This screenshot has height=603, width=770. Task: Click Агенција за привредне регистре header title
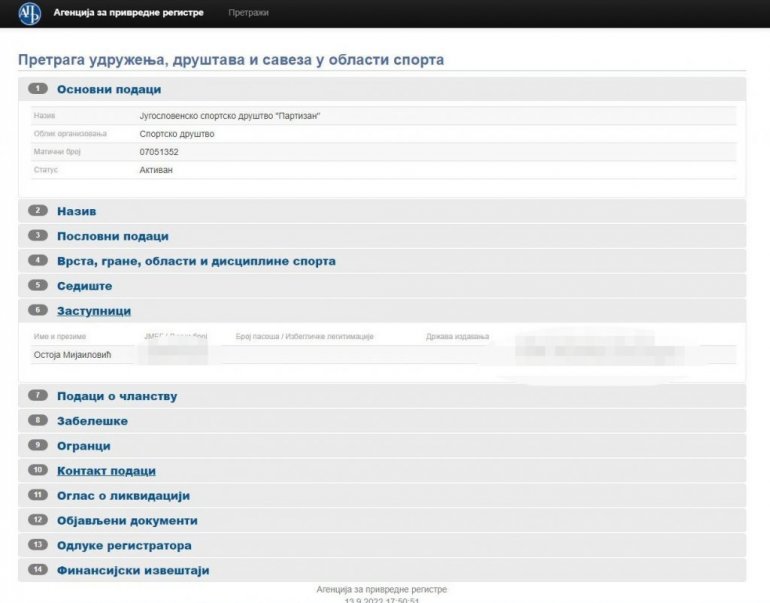click(128, 13)
